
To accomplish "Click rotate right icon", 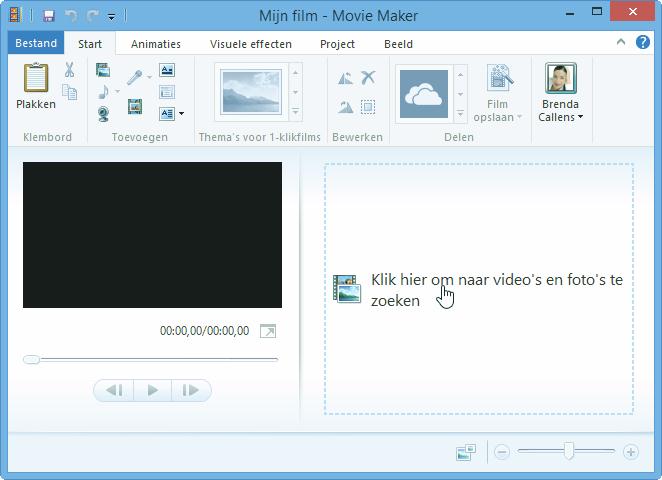I will click(345, 107).
